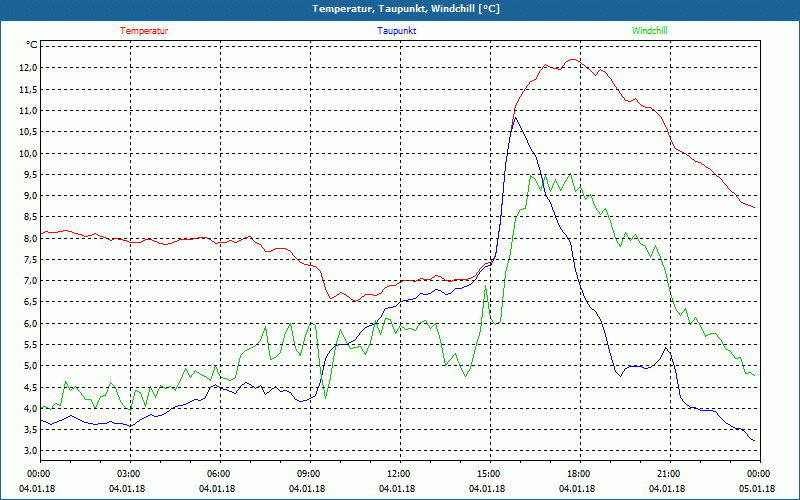Click the '8,0' y-axis value

30,238
